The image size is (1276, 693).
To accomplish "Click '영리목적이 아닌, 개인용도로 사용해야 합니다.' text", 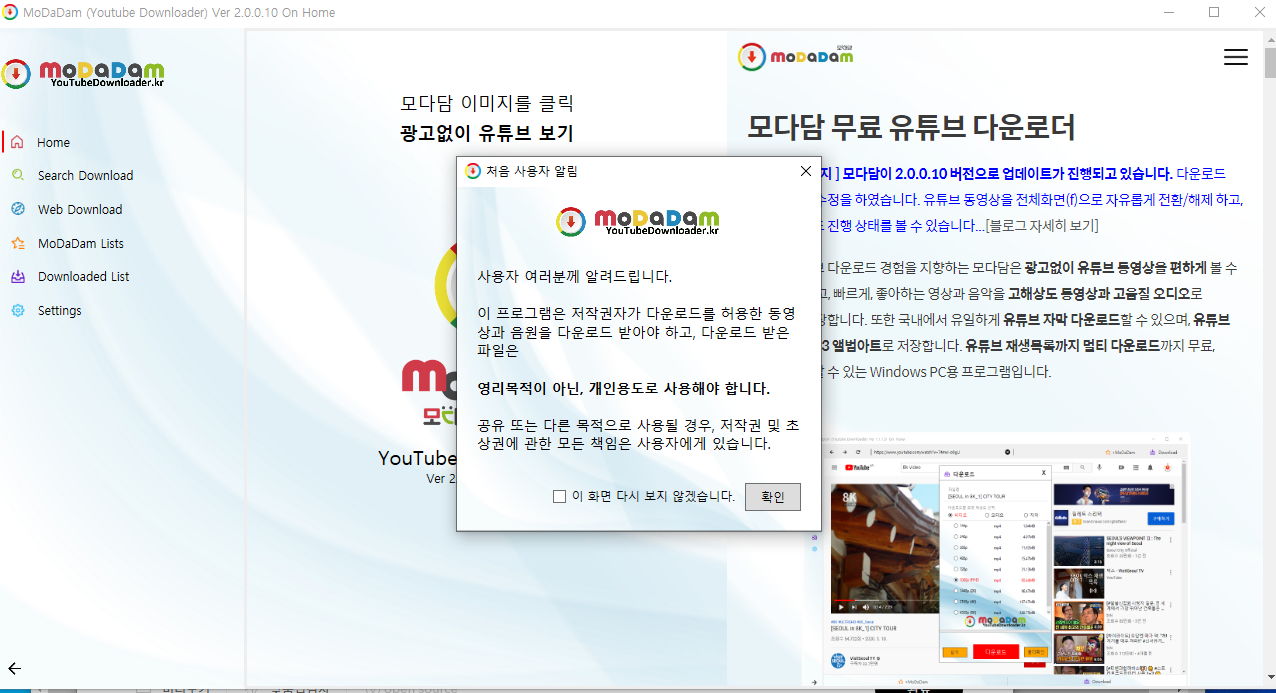I will [x=624, y=388].
